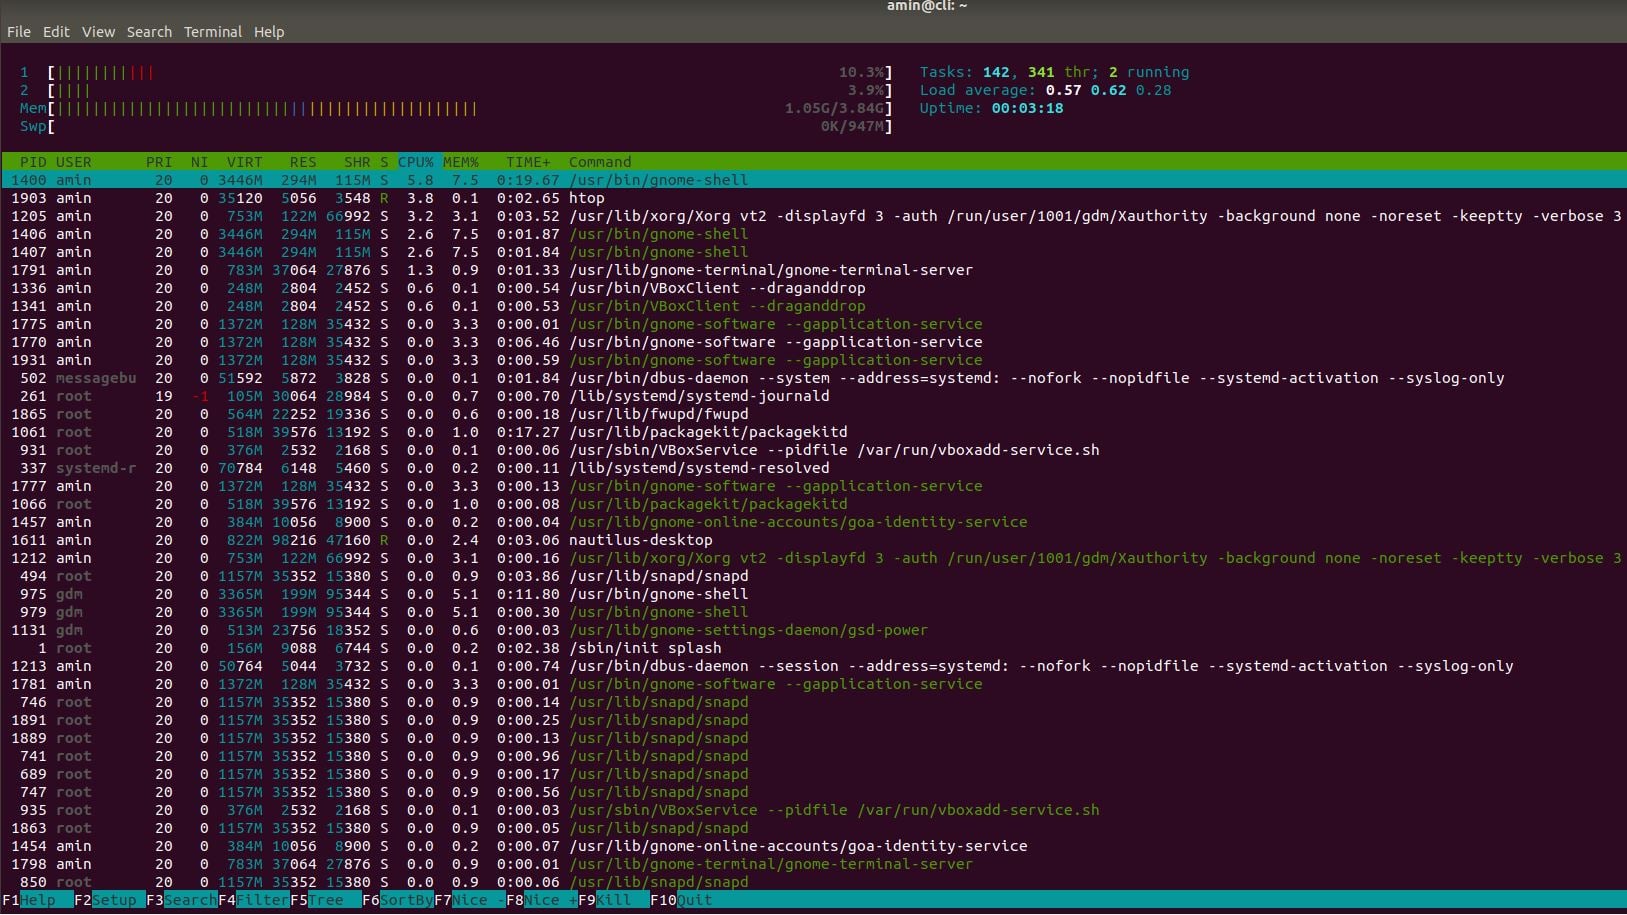
Task: Click the Mem usage bar
Action: (456, 108)
